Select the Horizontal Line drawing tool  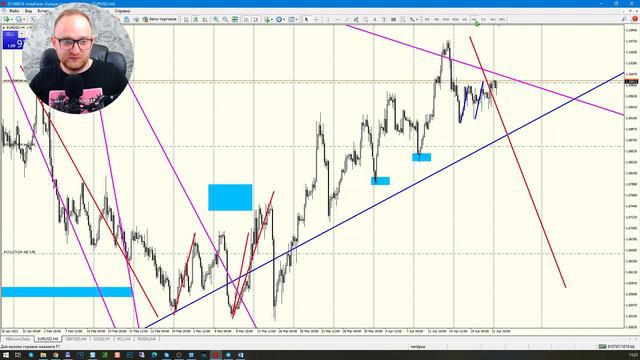point(338,19)
